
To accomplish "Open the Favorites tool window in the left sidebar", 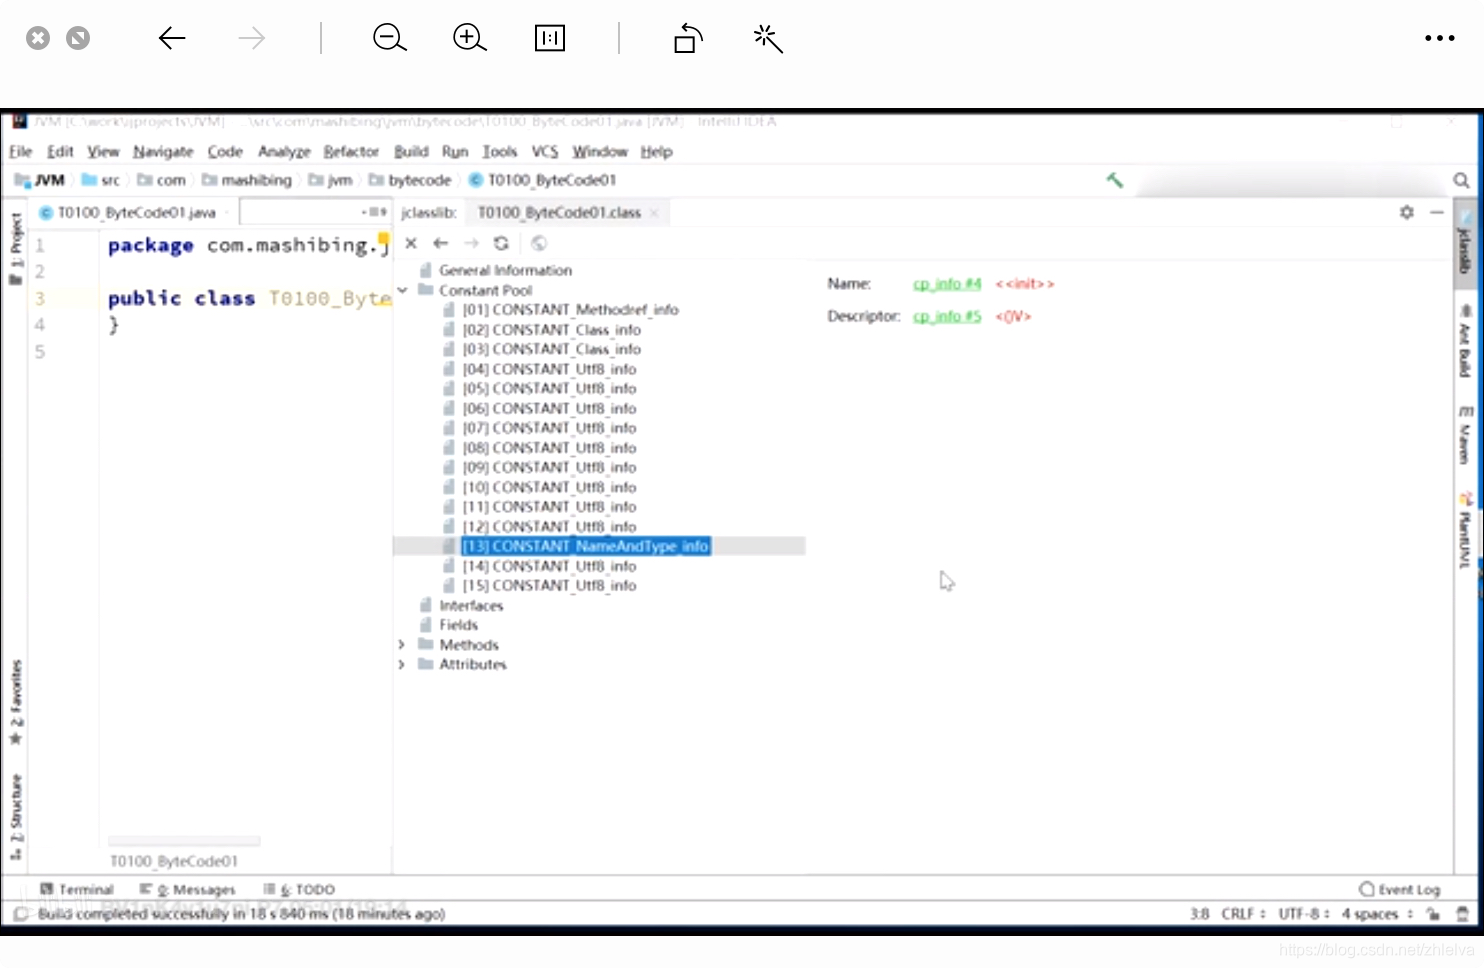I will (x=16, y=702).
